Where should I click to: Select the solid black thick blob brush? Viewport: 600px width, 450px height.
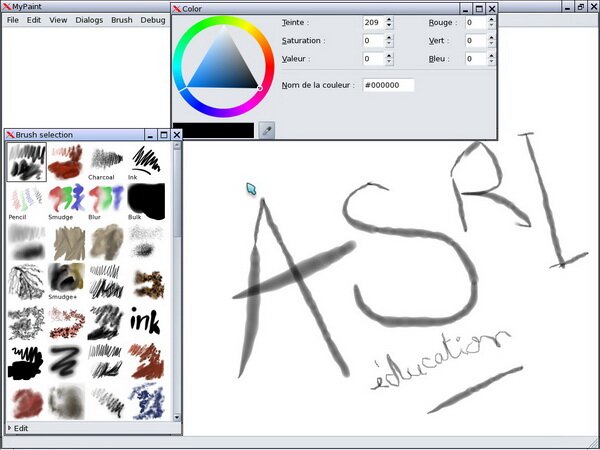click(x=26, y=361)
